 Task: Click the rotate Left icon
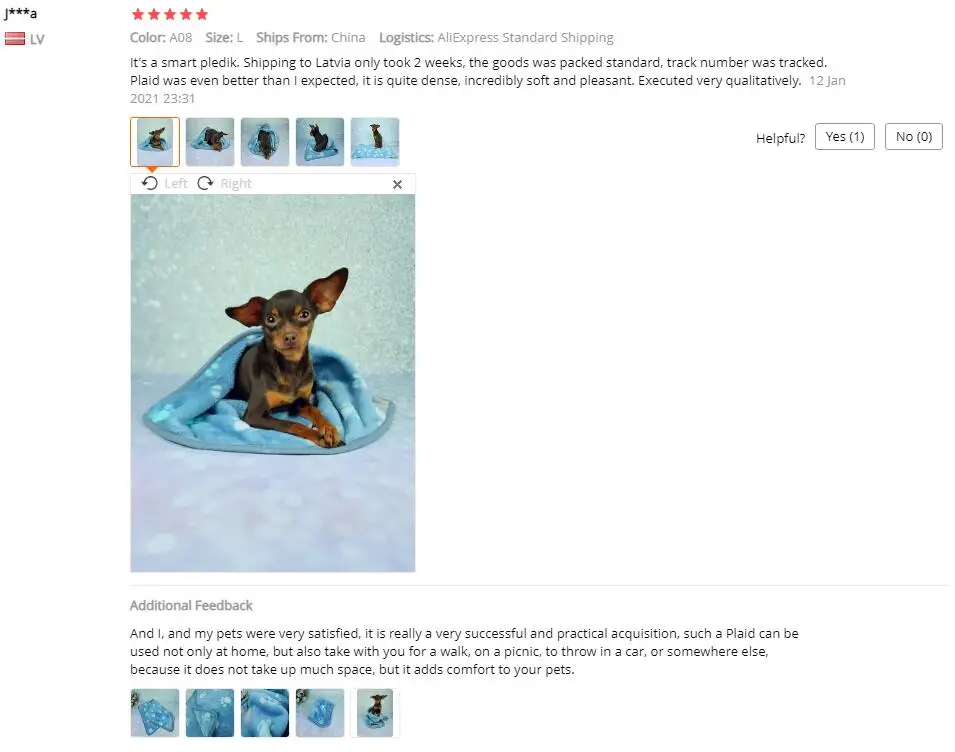(x=150, y=183)
